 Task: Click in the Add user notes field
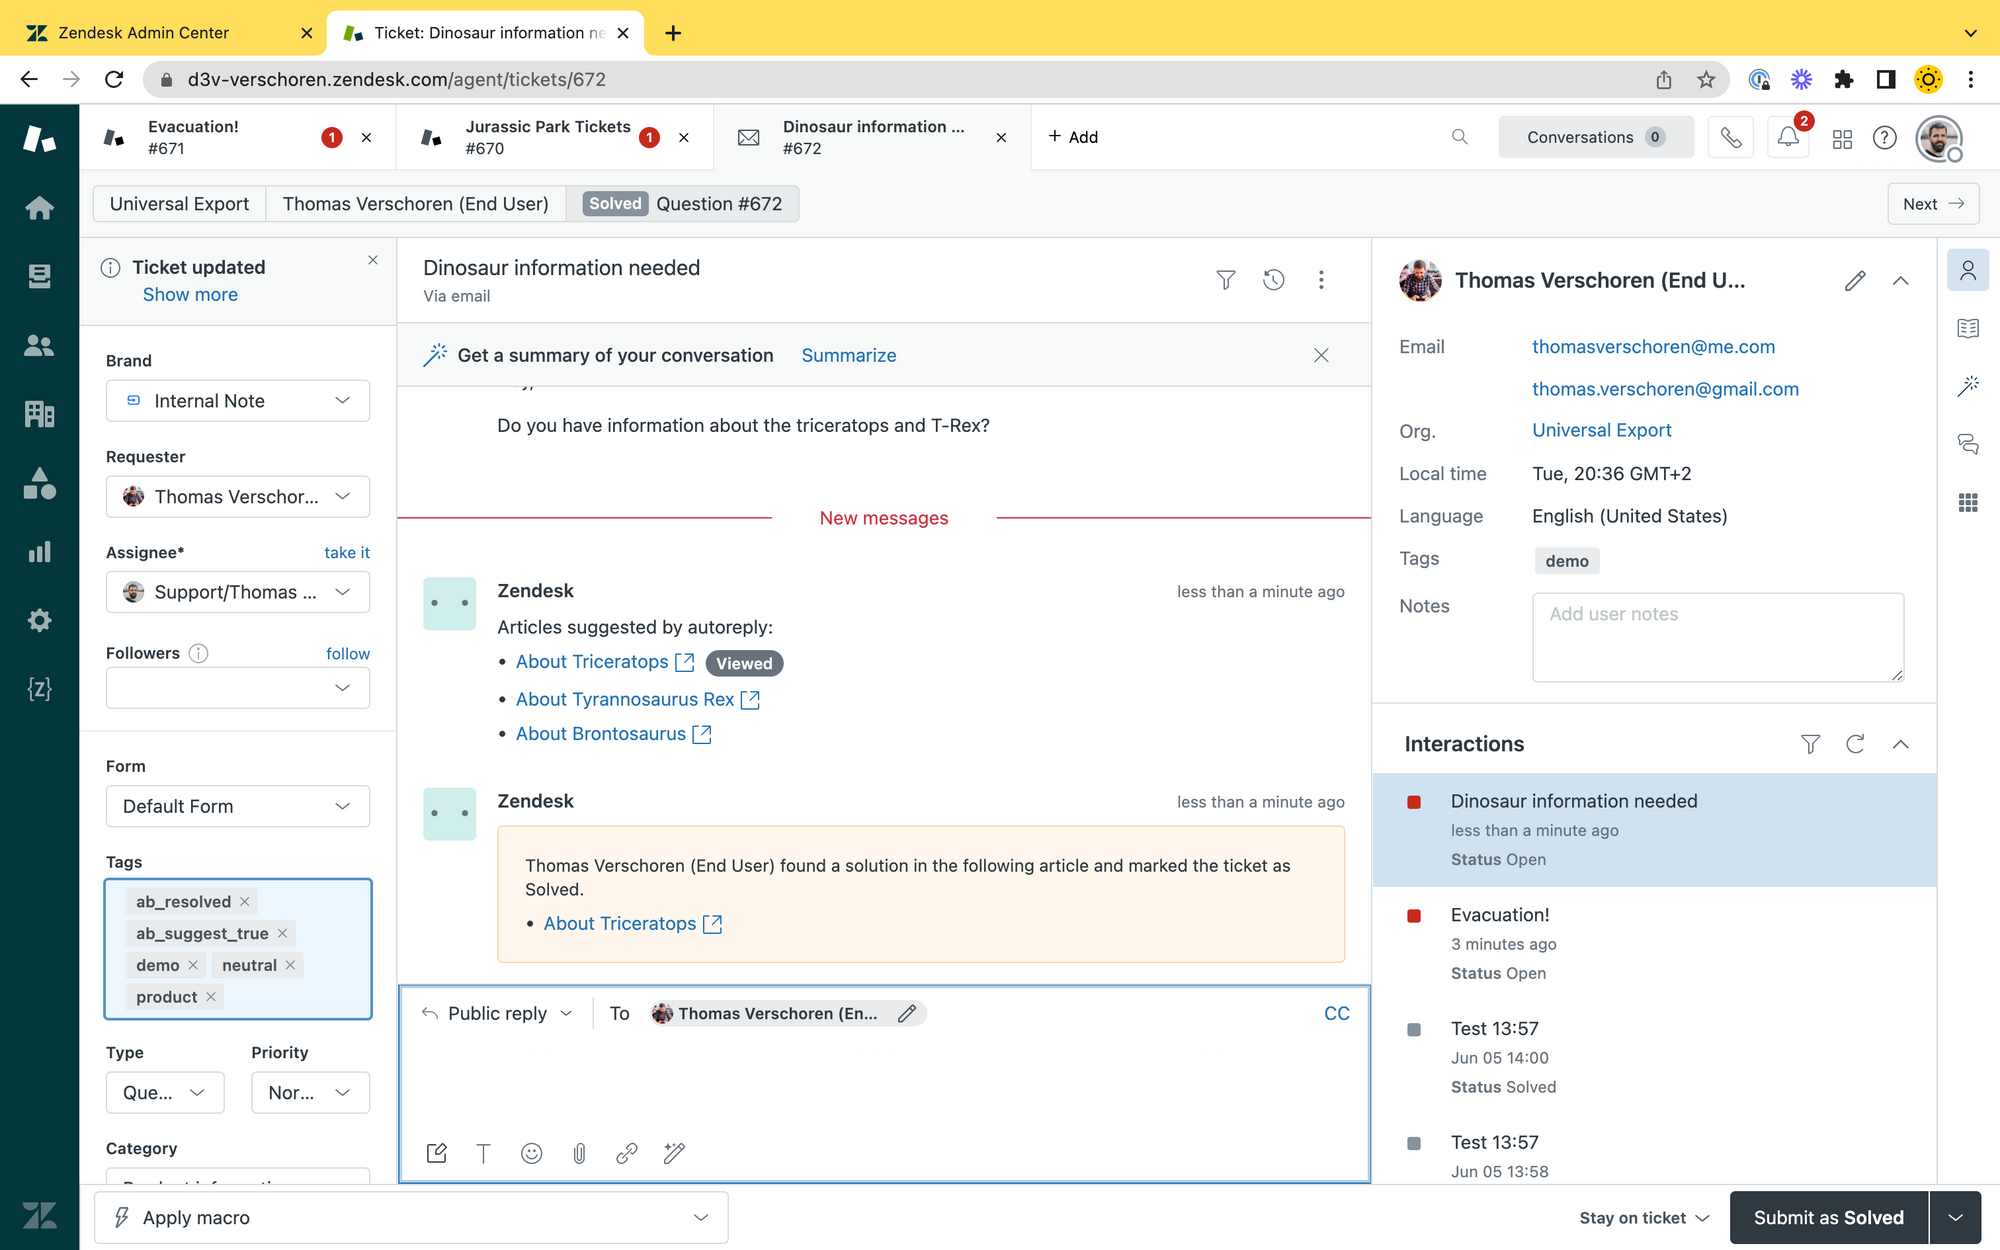[x=1716, y=637]
